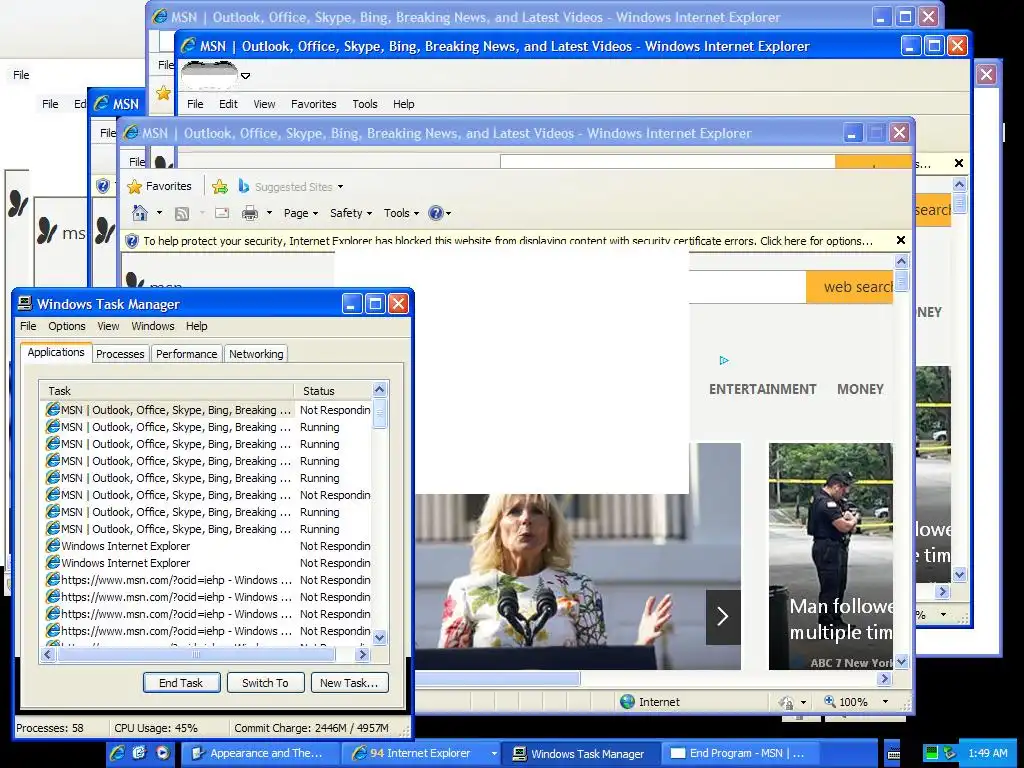The height and width of the screenshot is (768, 1024).
Task: Open the Options menu in Task Manager
Action: 67,326
